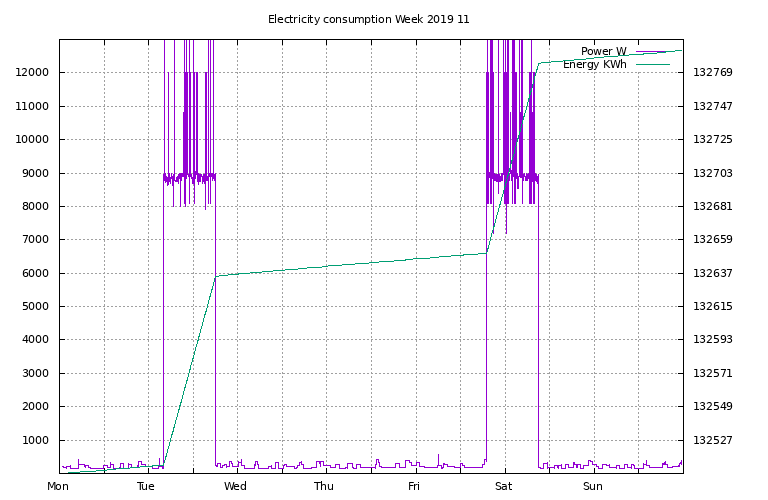This screenshot has height=500, width=768.
Task: Click the 132769 right axis value
Action: (713, 72)
